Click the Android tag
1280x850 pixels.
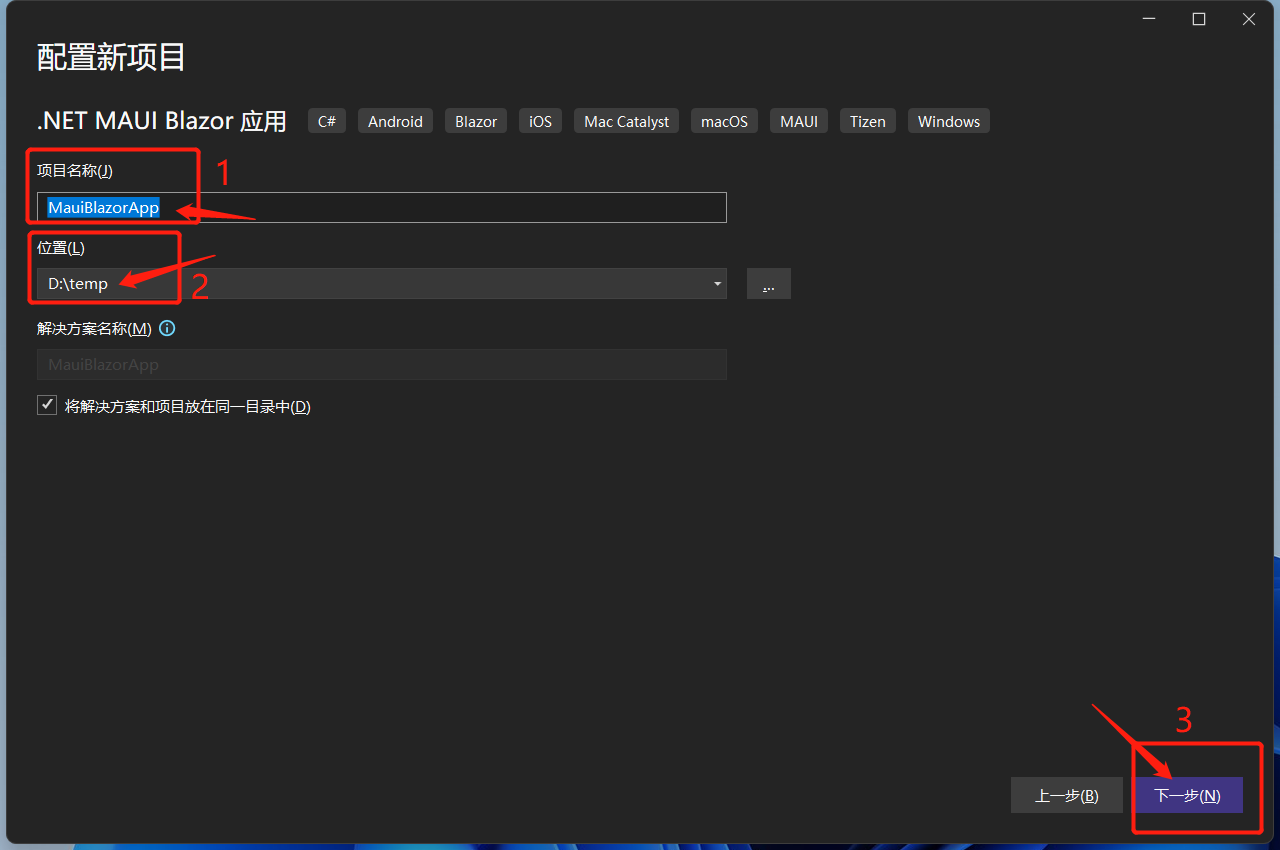click(395, 122)
